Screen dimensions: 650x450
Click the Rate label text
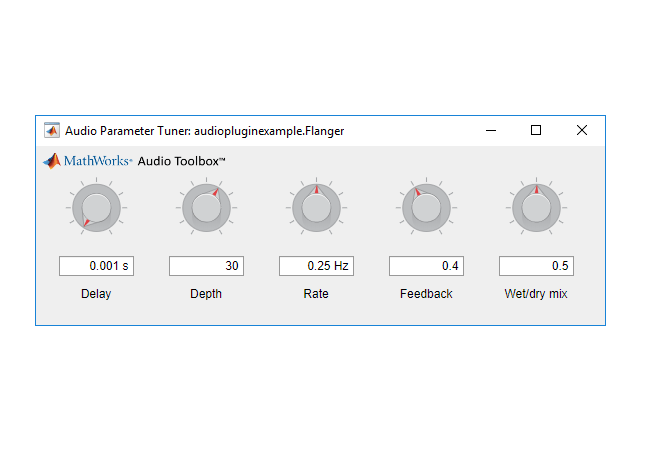pos(316,294)
